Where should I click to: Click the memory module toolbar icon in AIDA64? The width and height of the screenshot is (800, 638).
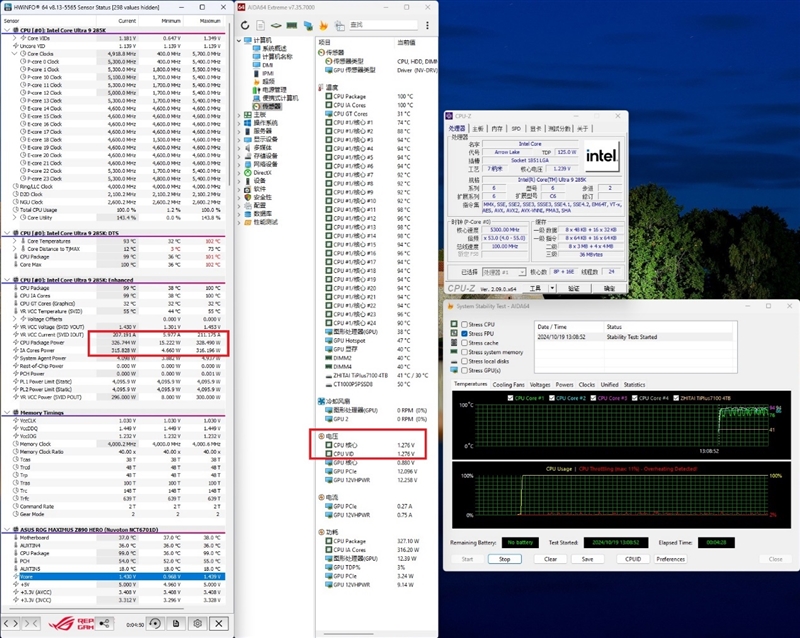(292, 25)
